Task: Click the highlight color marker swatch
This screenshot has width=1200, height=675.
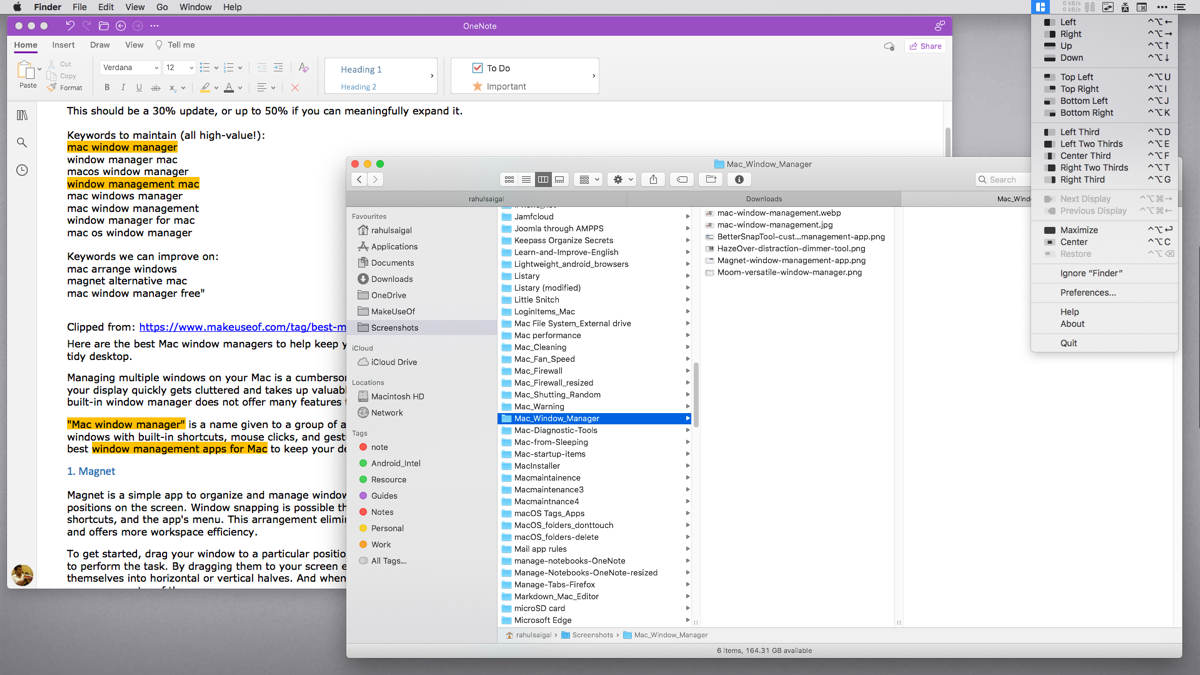Action: click(205, 88)
